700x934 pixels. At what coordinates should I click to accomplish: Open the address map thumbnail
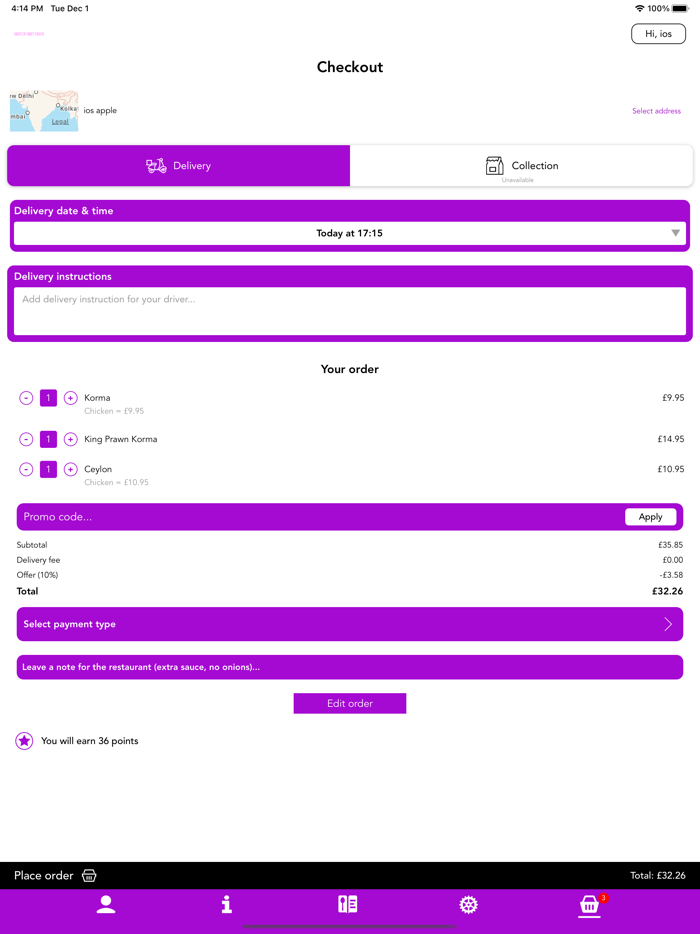click(44, 110)
